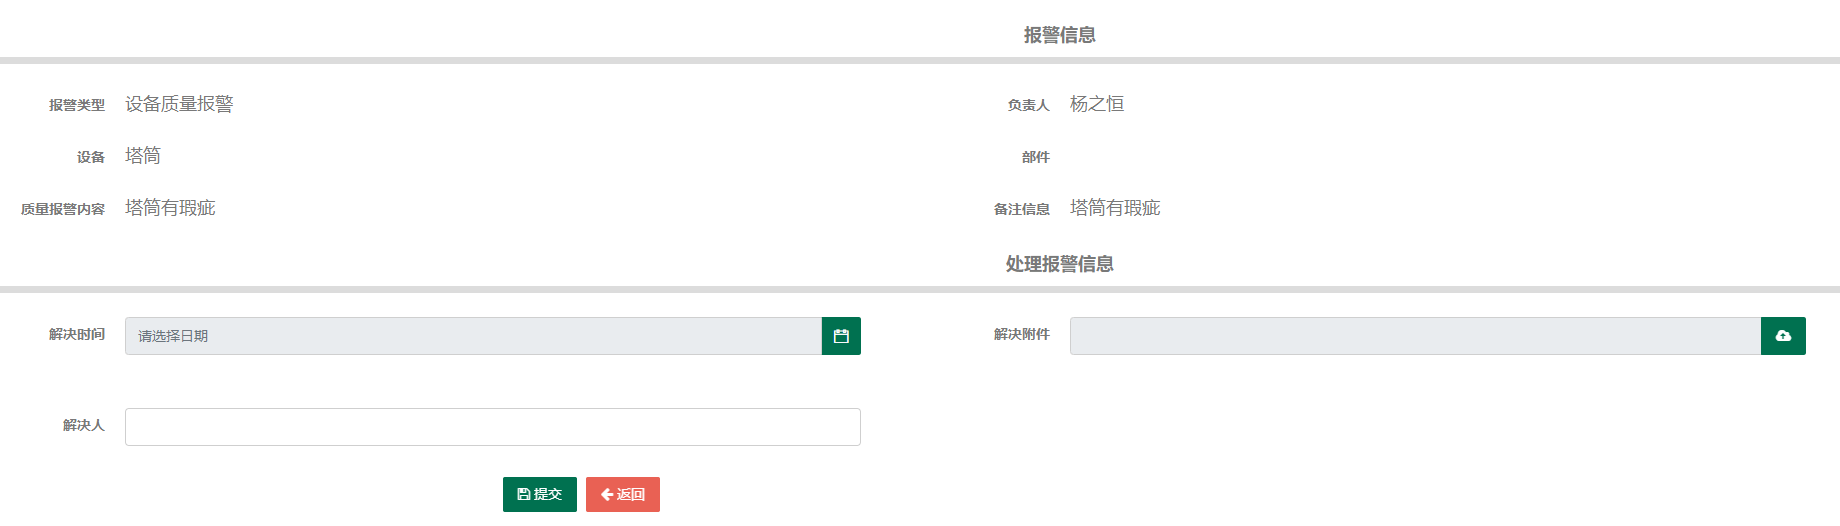This screenshot has width=1840, height=526.
Task: Click the 部件 label
Action: 1036,157
